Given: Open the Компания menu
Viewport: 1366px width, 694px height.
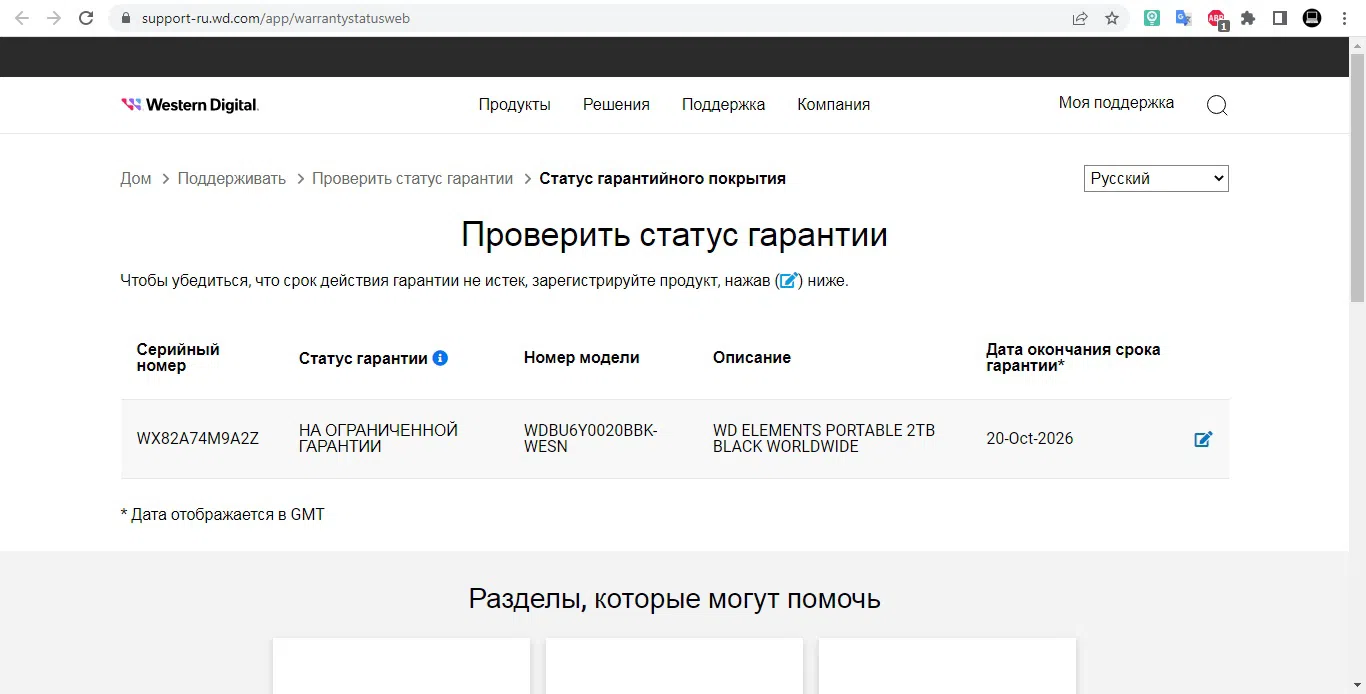Looking at the screenshot, I should 833,104.
